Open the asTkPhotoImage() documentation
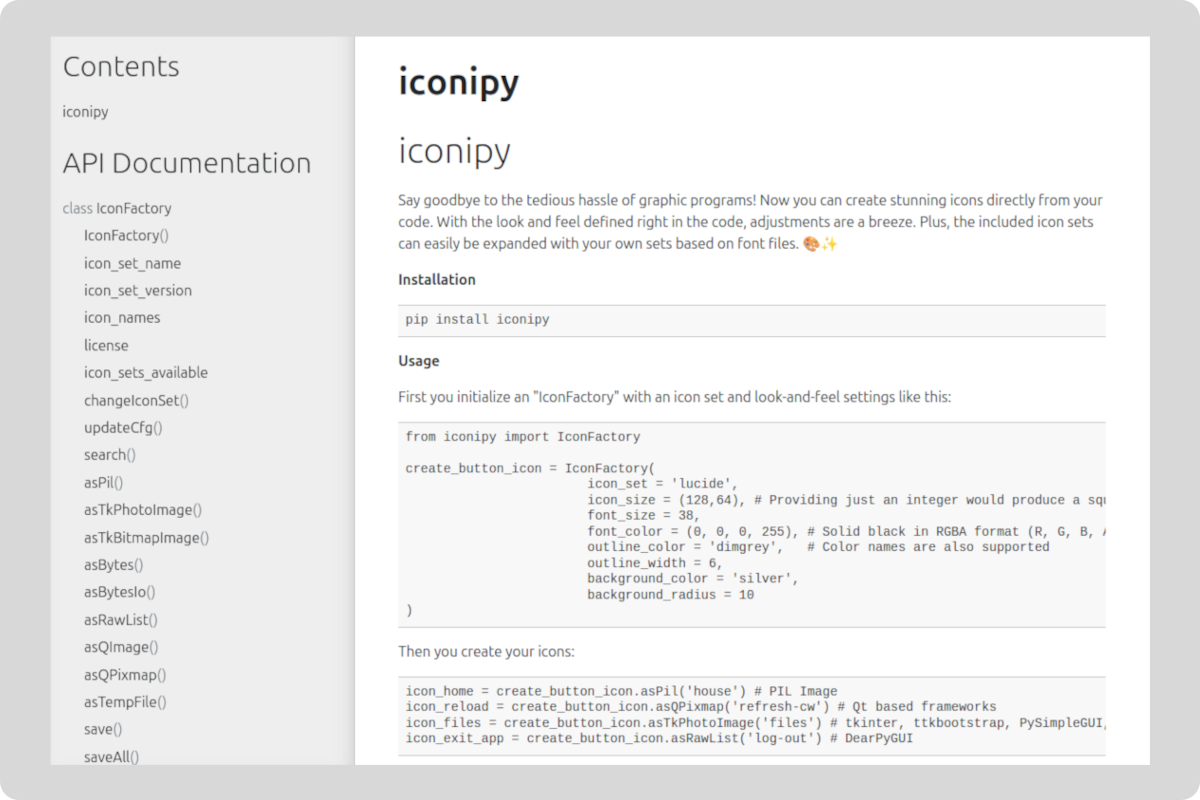1200x800 pixels. [142, 509]
